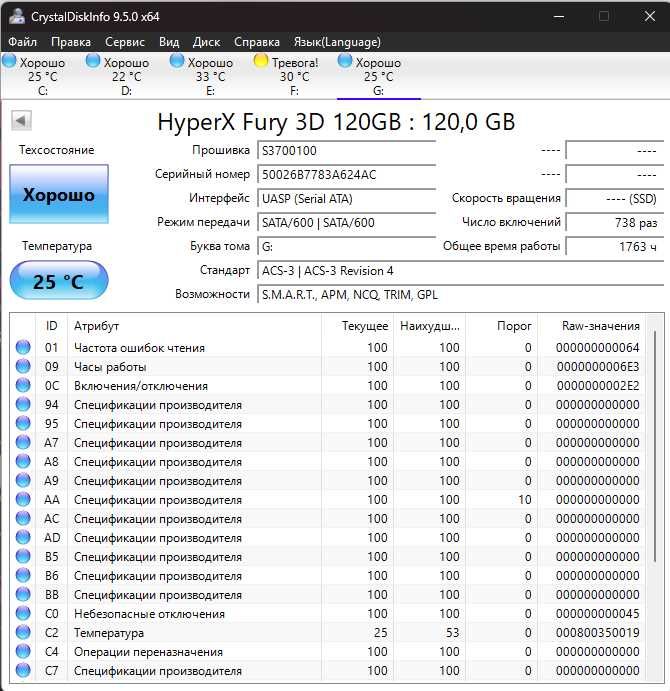Image resolution: width=670 pixels, height=691 pixels.
Task: Click status orb of attribute 94 row
Action: coord(23,404)
